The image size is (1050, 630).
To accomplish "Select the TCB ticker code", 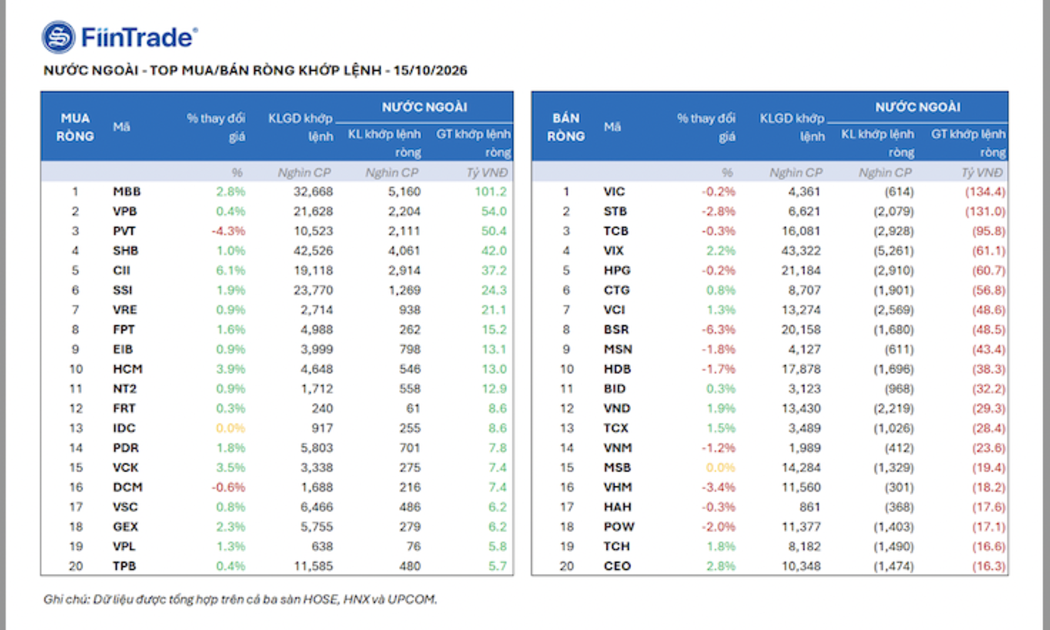I will coord(615,231).
